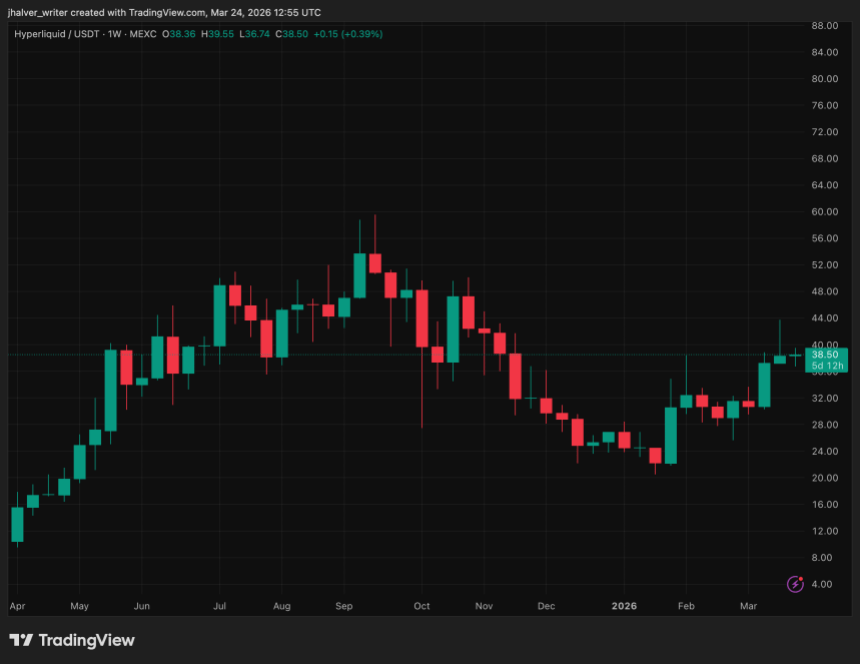Click the +0.15 (+0.39%) change value
The width and height of the screenshot is (860, 664).
pyautogui.click(x=348, y=34)
